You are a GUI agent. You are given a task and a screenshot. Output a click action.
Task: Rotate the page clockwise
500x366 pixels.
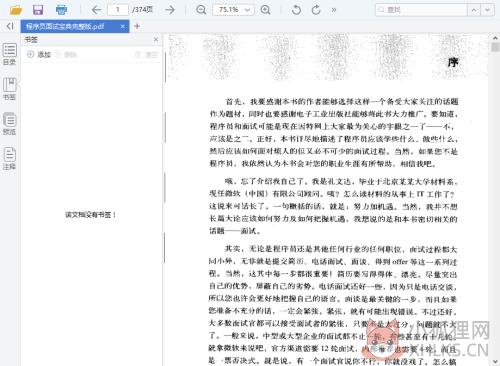pyautogui.click(x=316, y=10)
